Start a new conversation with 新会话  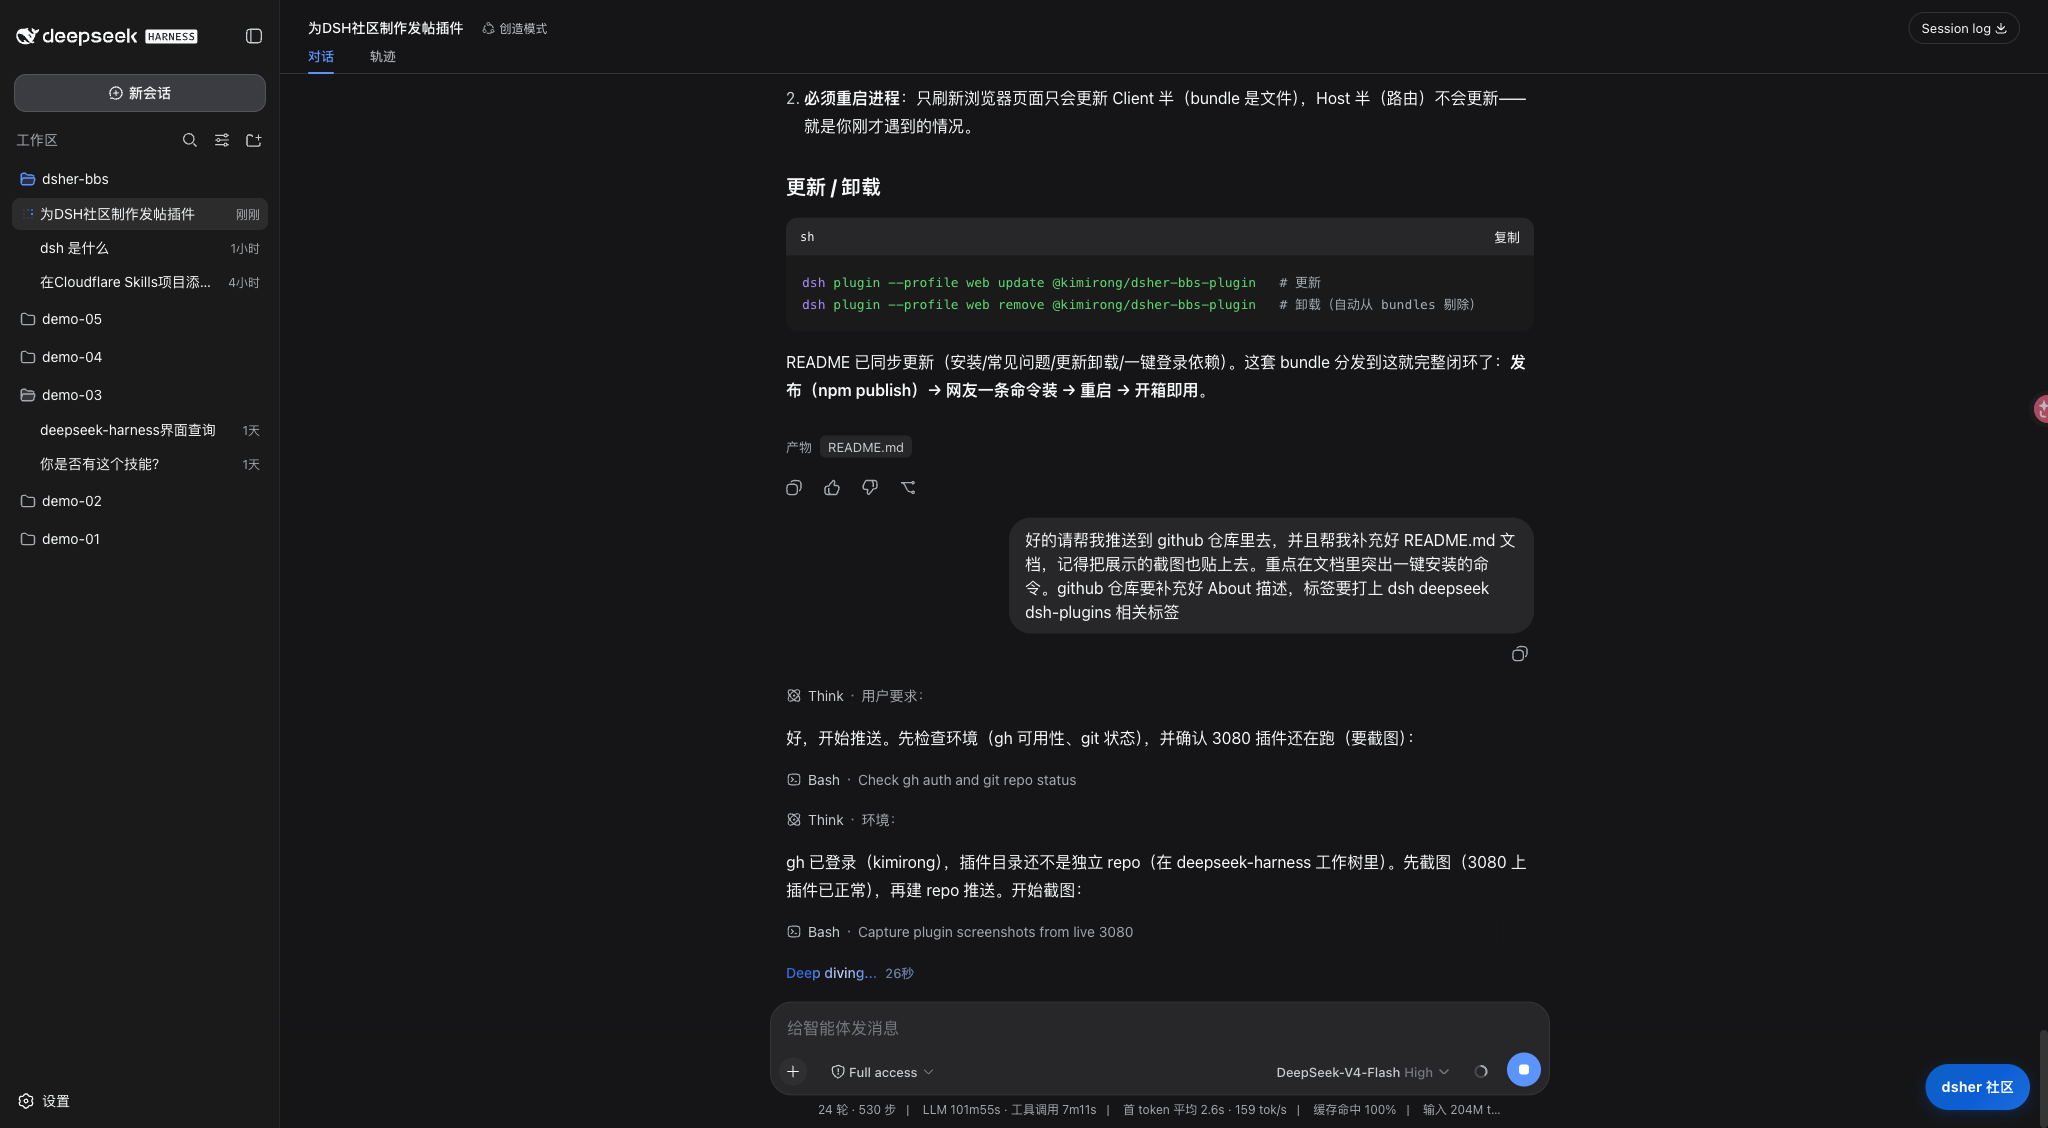140,93
